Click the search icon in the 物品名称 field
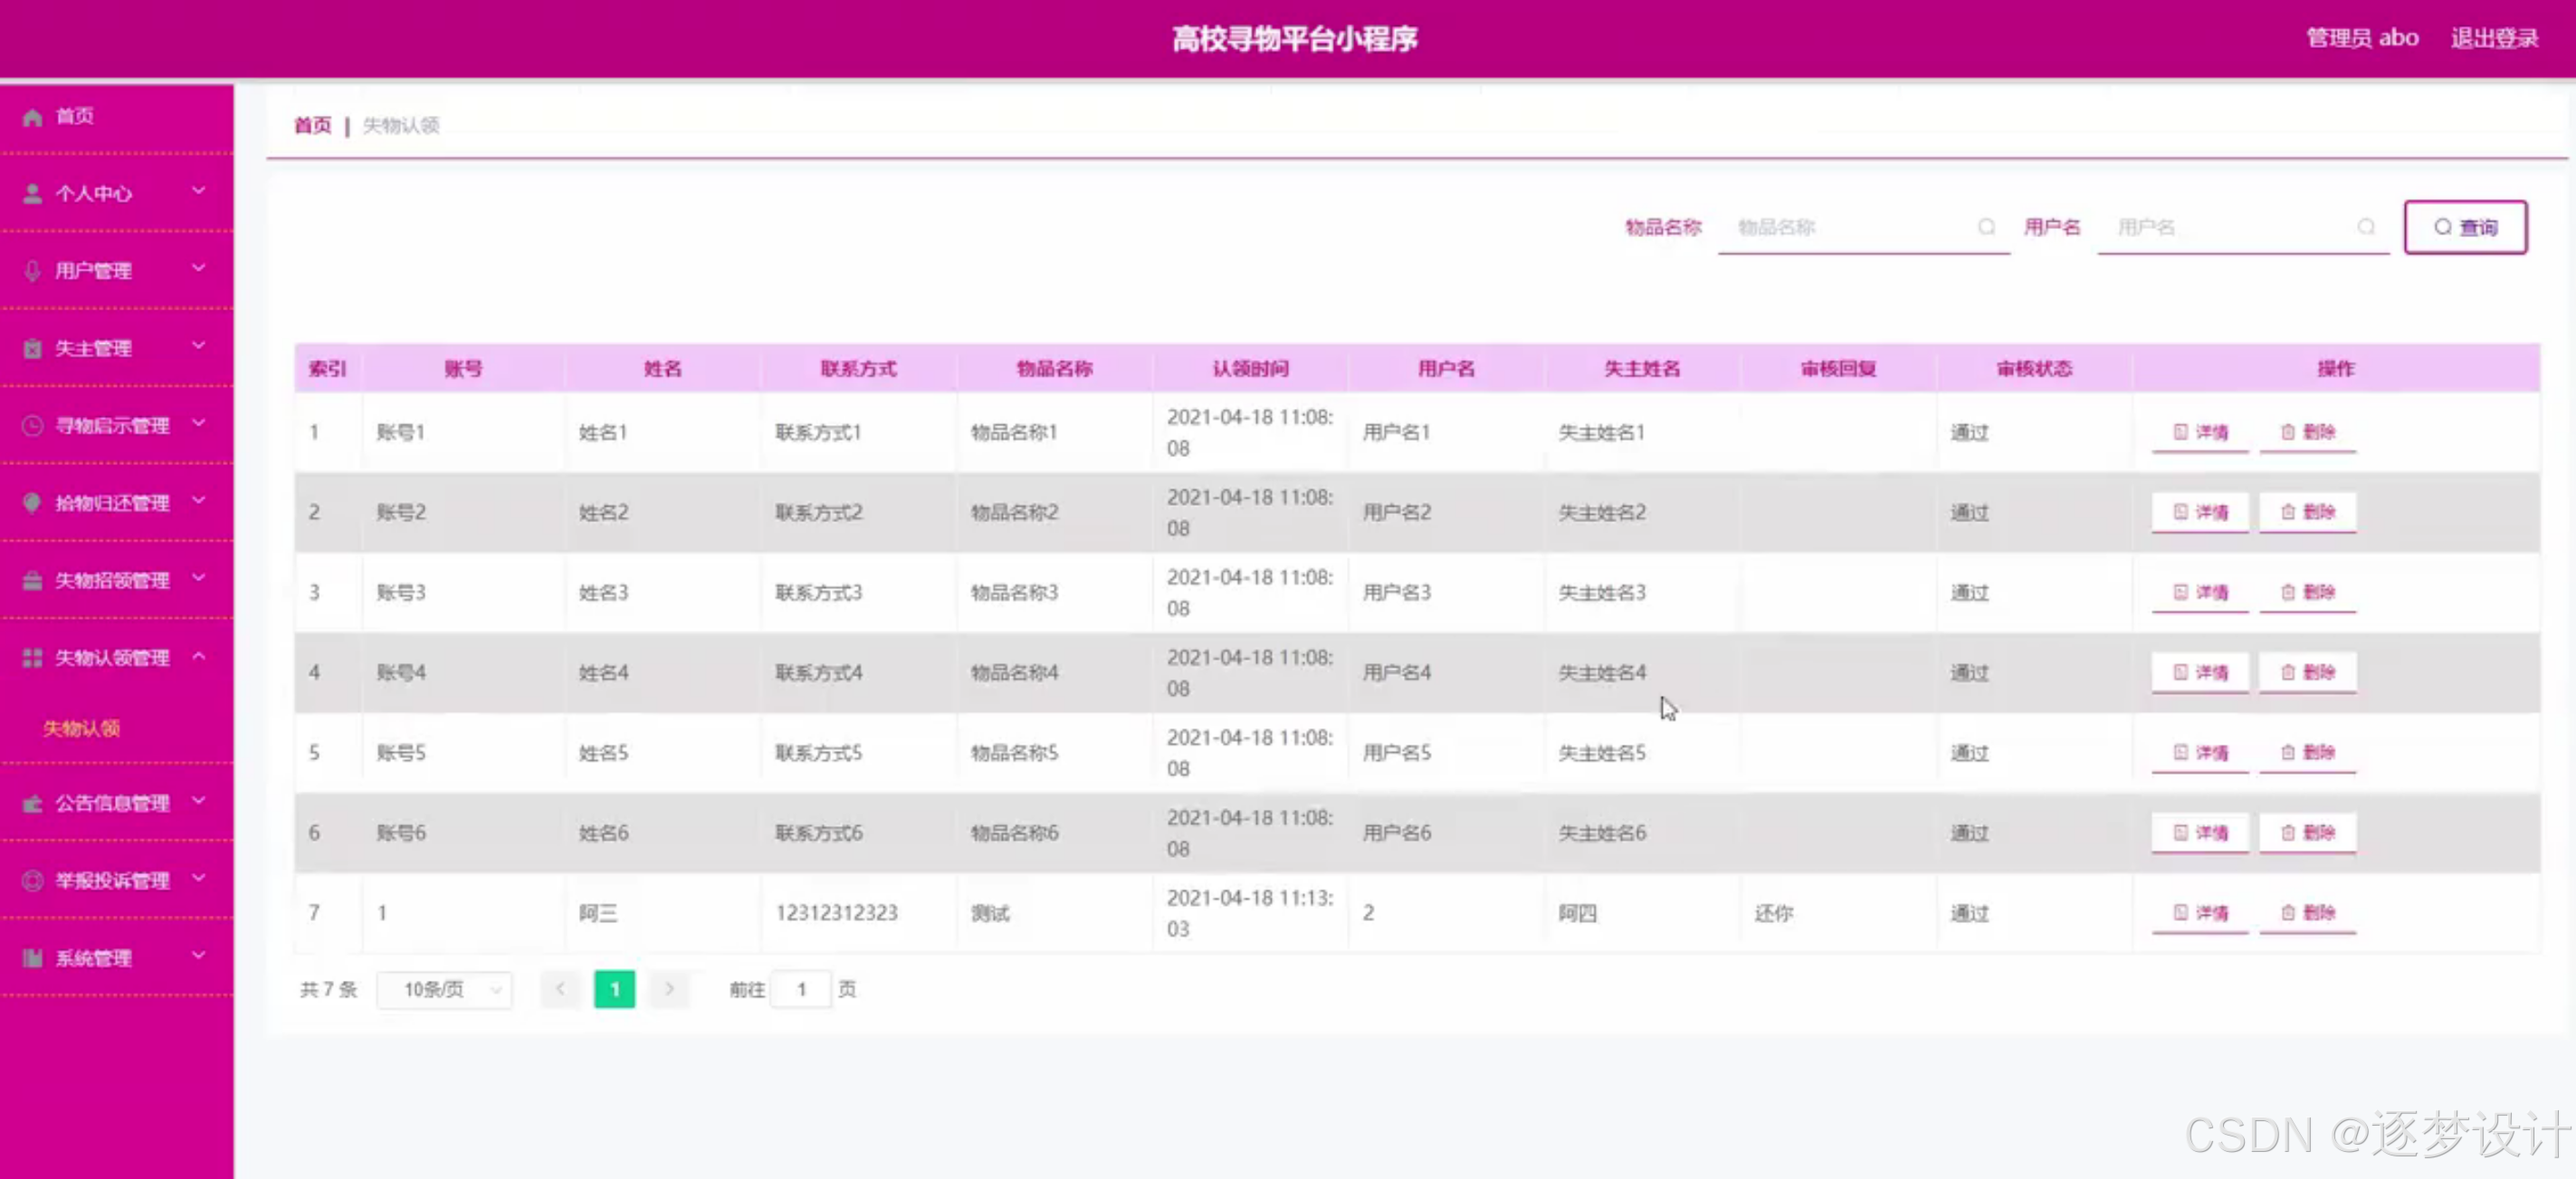Image resolution: width=2576 pixels, height=1179 pixels. [1986, 227]
